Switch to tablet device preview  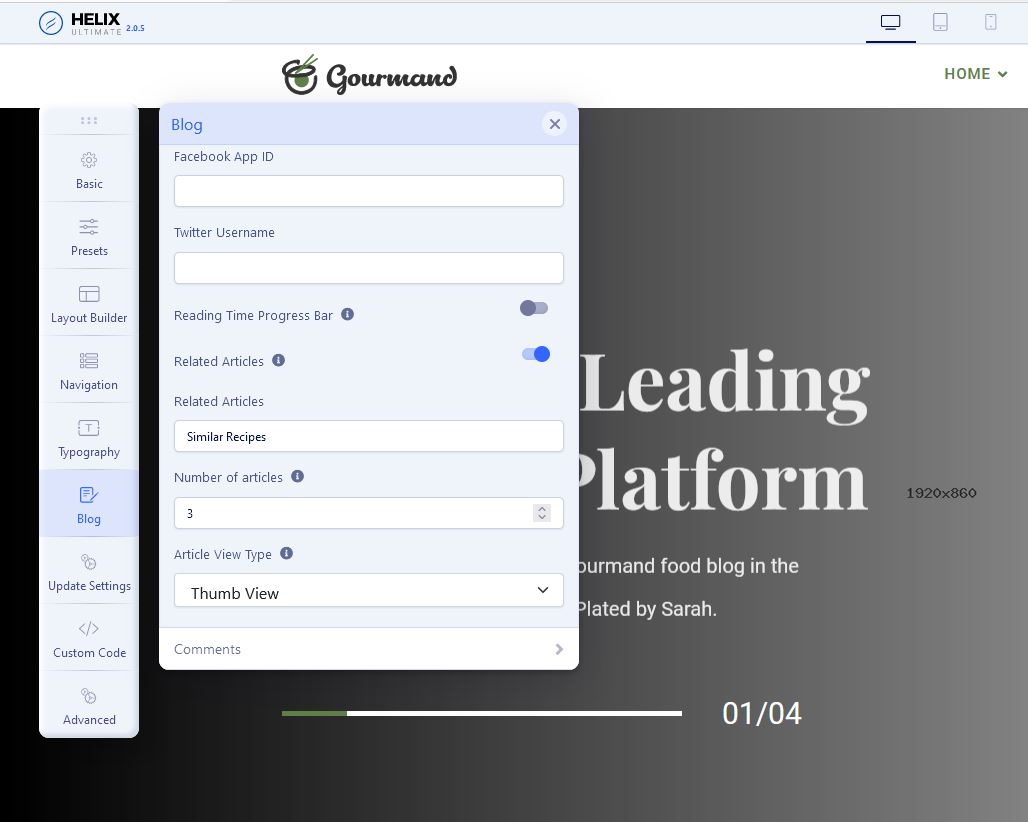pos(940,22)
